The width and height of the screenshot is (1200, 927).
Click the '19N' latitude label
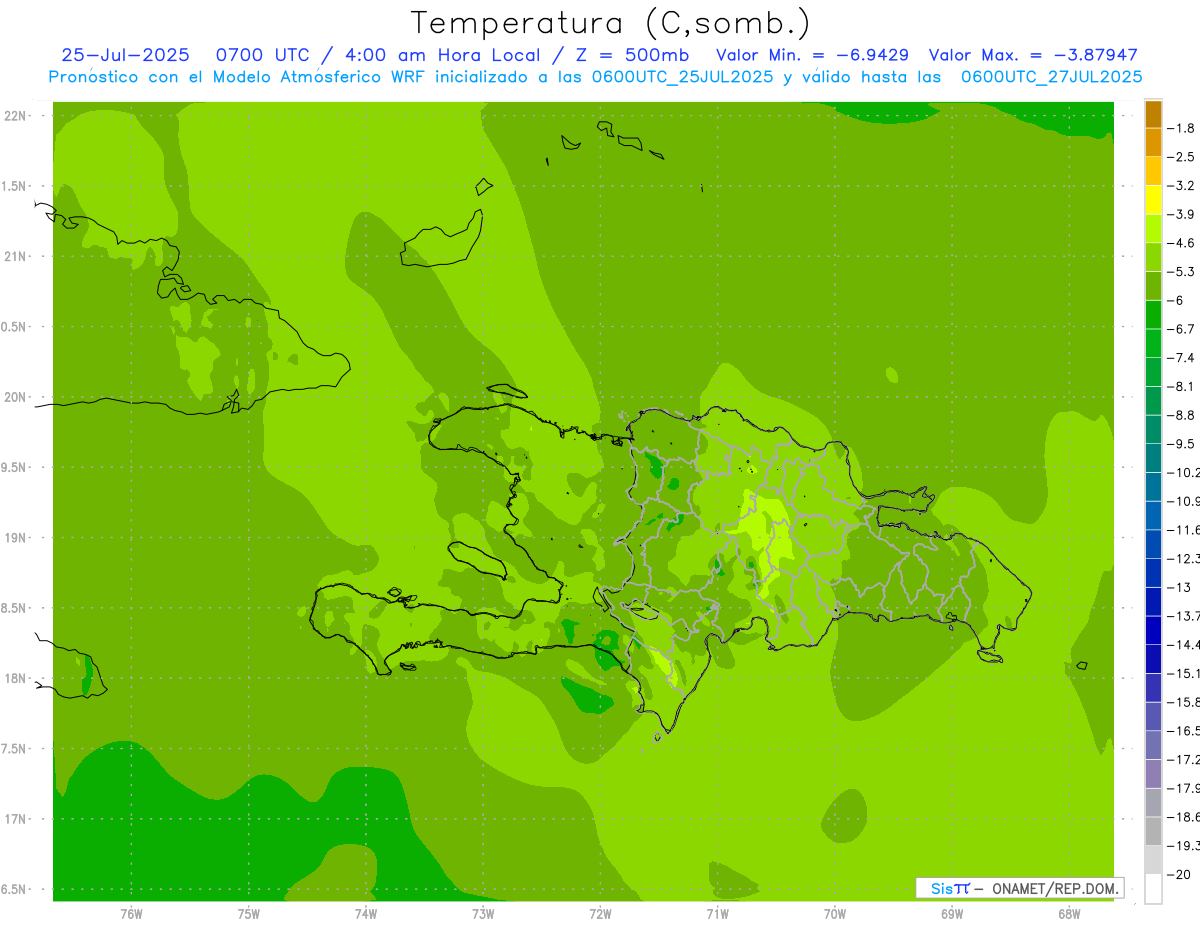(17, 537)
